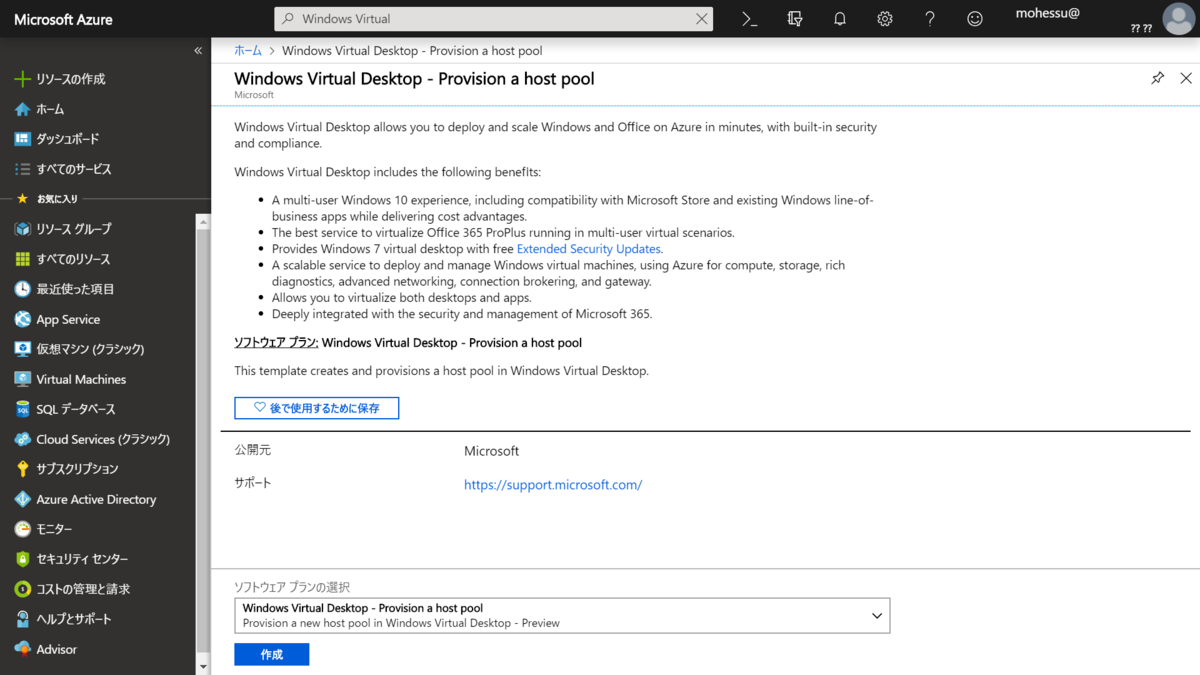Open Virtual Machines label in sidebar
This screenshot has width=1200, height=675.
tap(81, 379)
